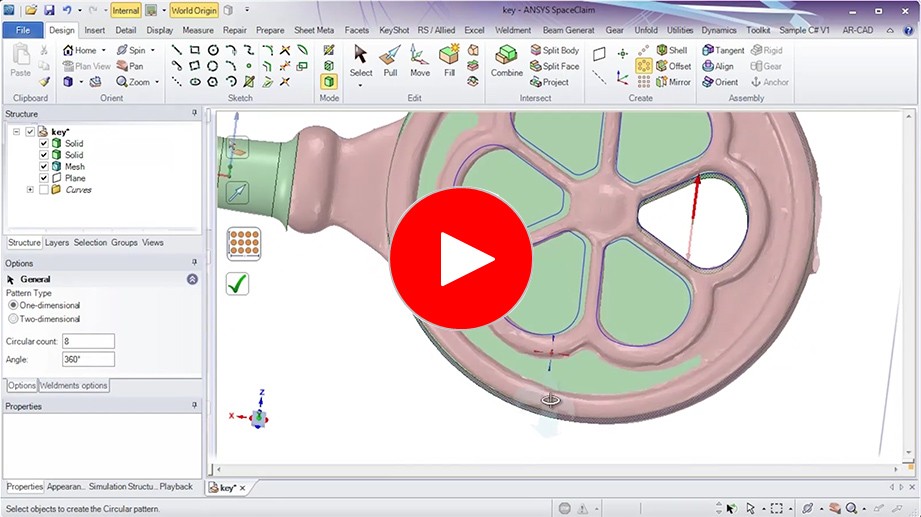Open the Measure ribbon tab
921x517 pixels.
(197, 30)
